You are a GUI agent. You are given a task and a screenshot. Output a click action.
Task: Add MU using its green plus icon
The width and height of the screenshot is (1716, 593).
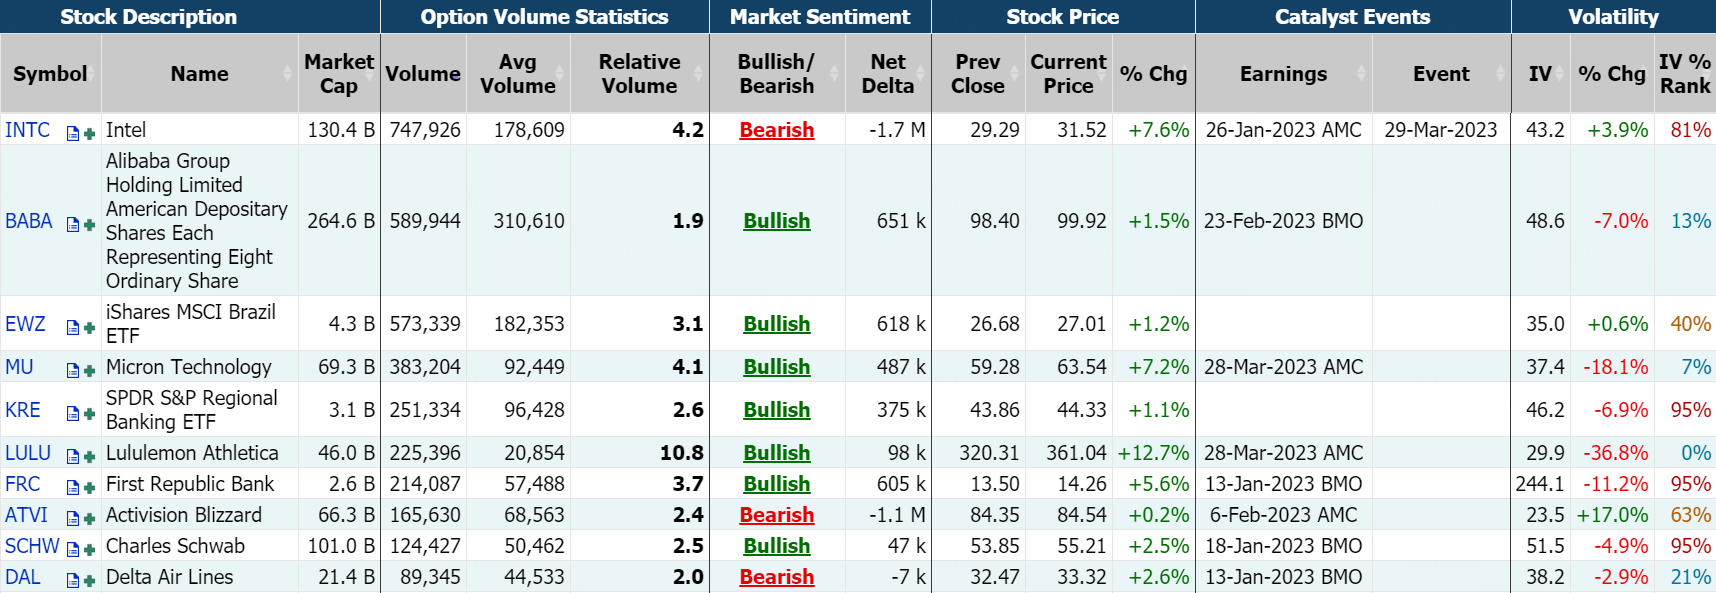click(x=89, y=370)
